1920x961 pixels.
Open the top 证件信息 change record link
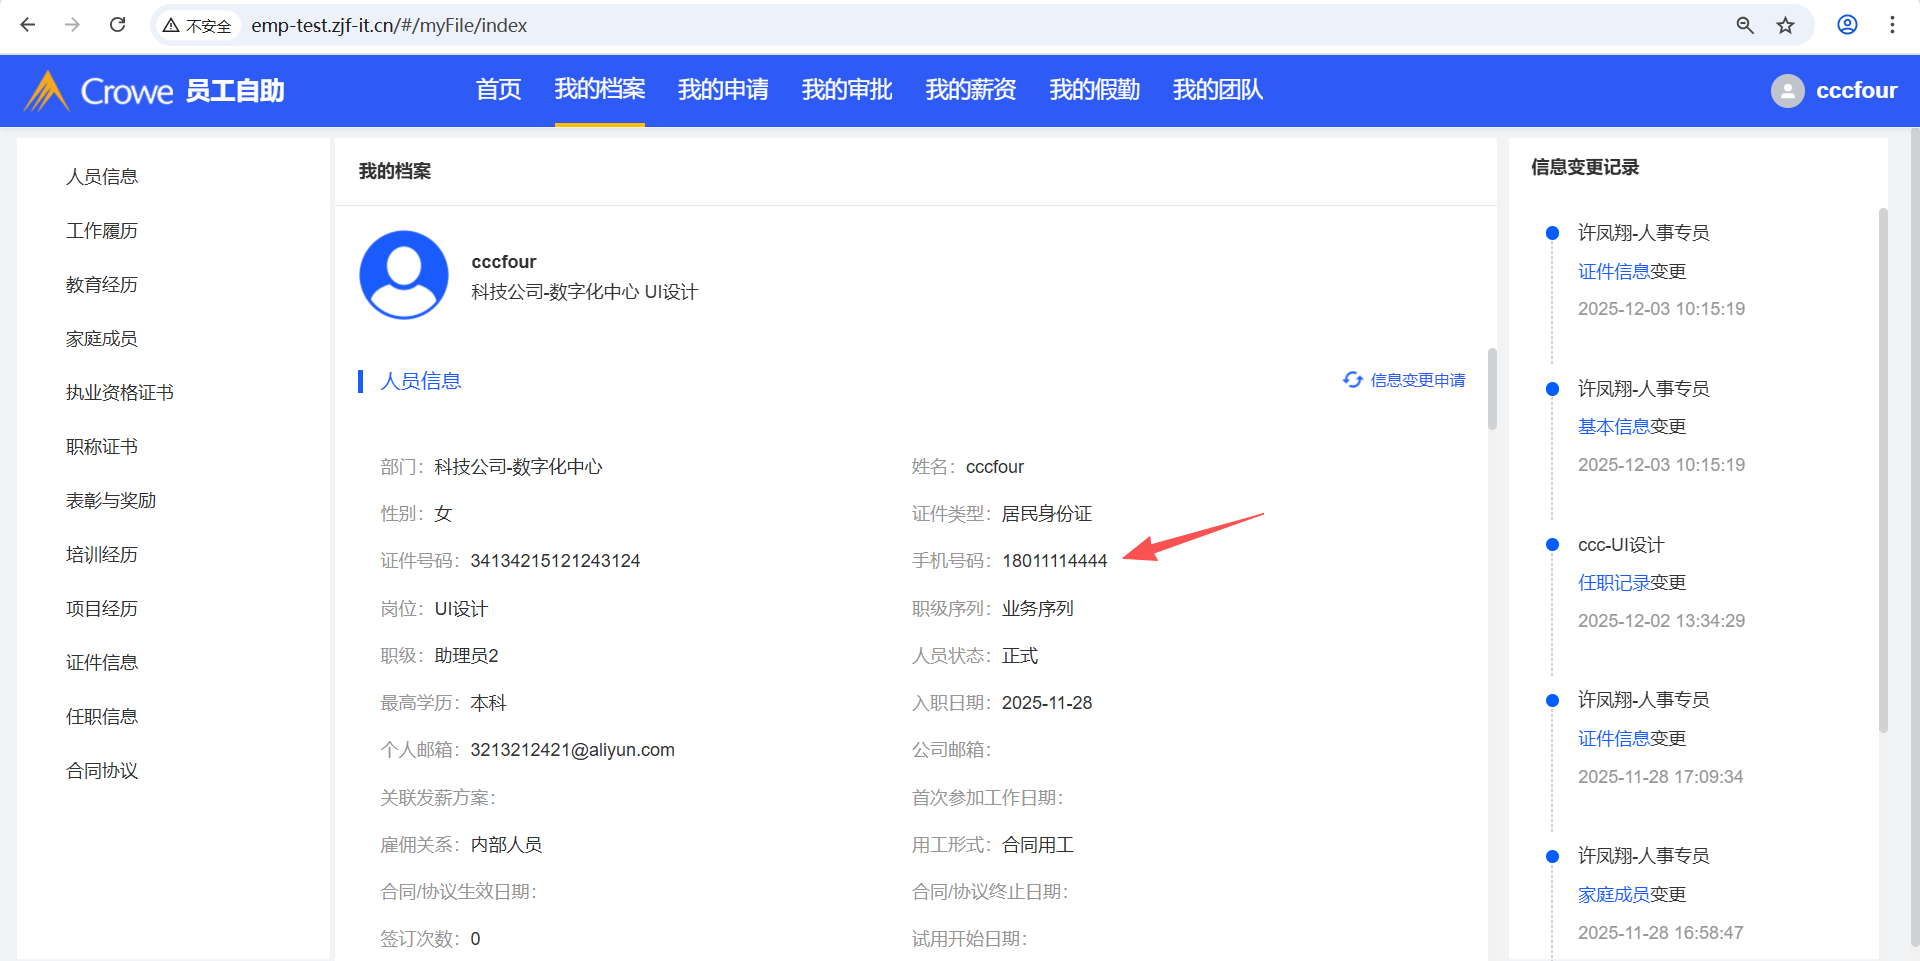click(x=1613, y=271)
